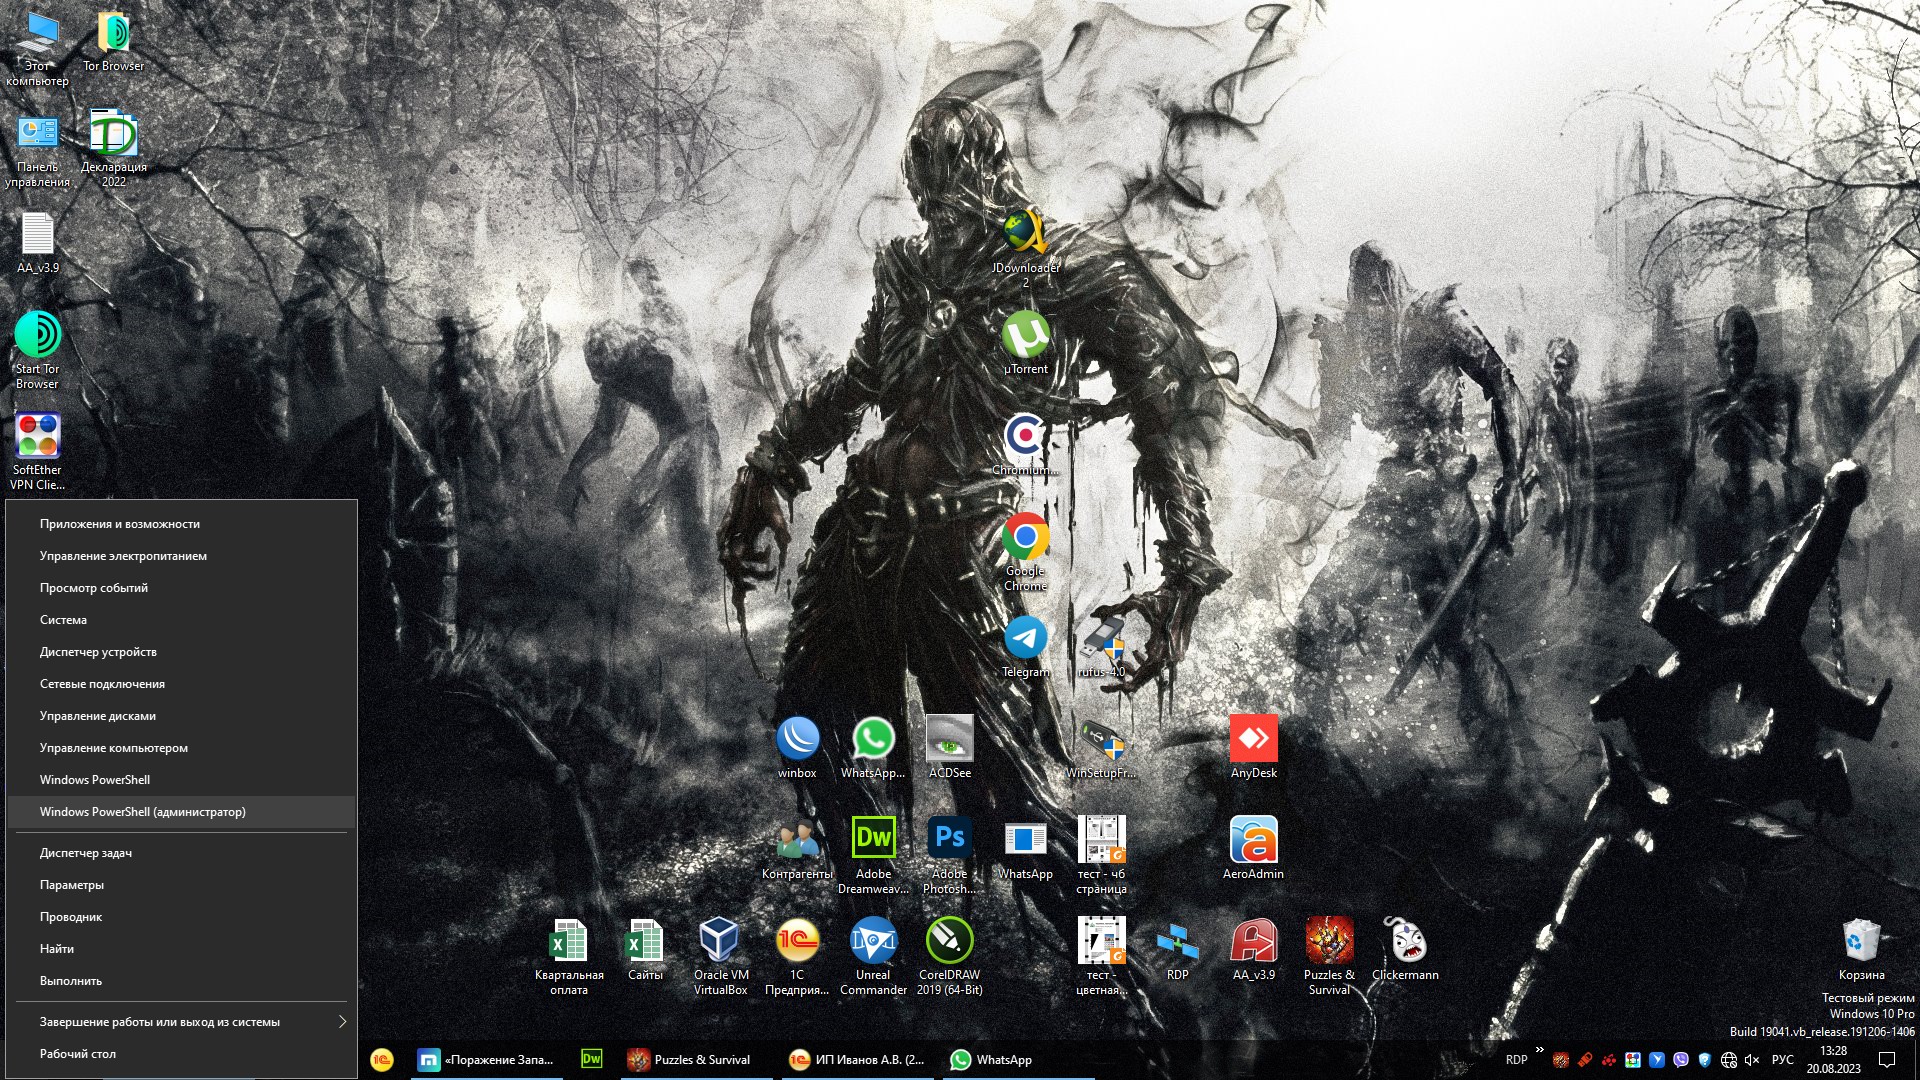Select Приложения и возможности menu entry

181,524
